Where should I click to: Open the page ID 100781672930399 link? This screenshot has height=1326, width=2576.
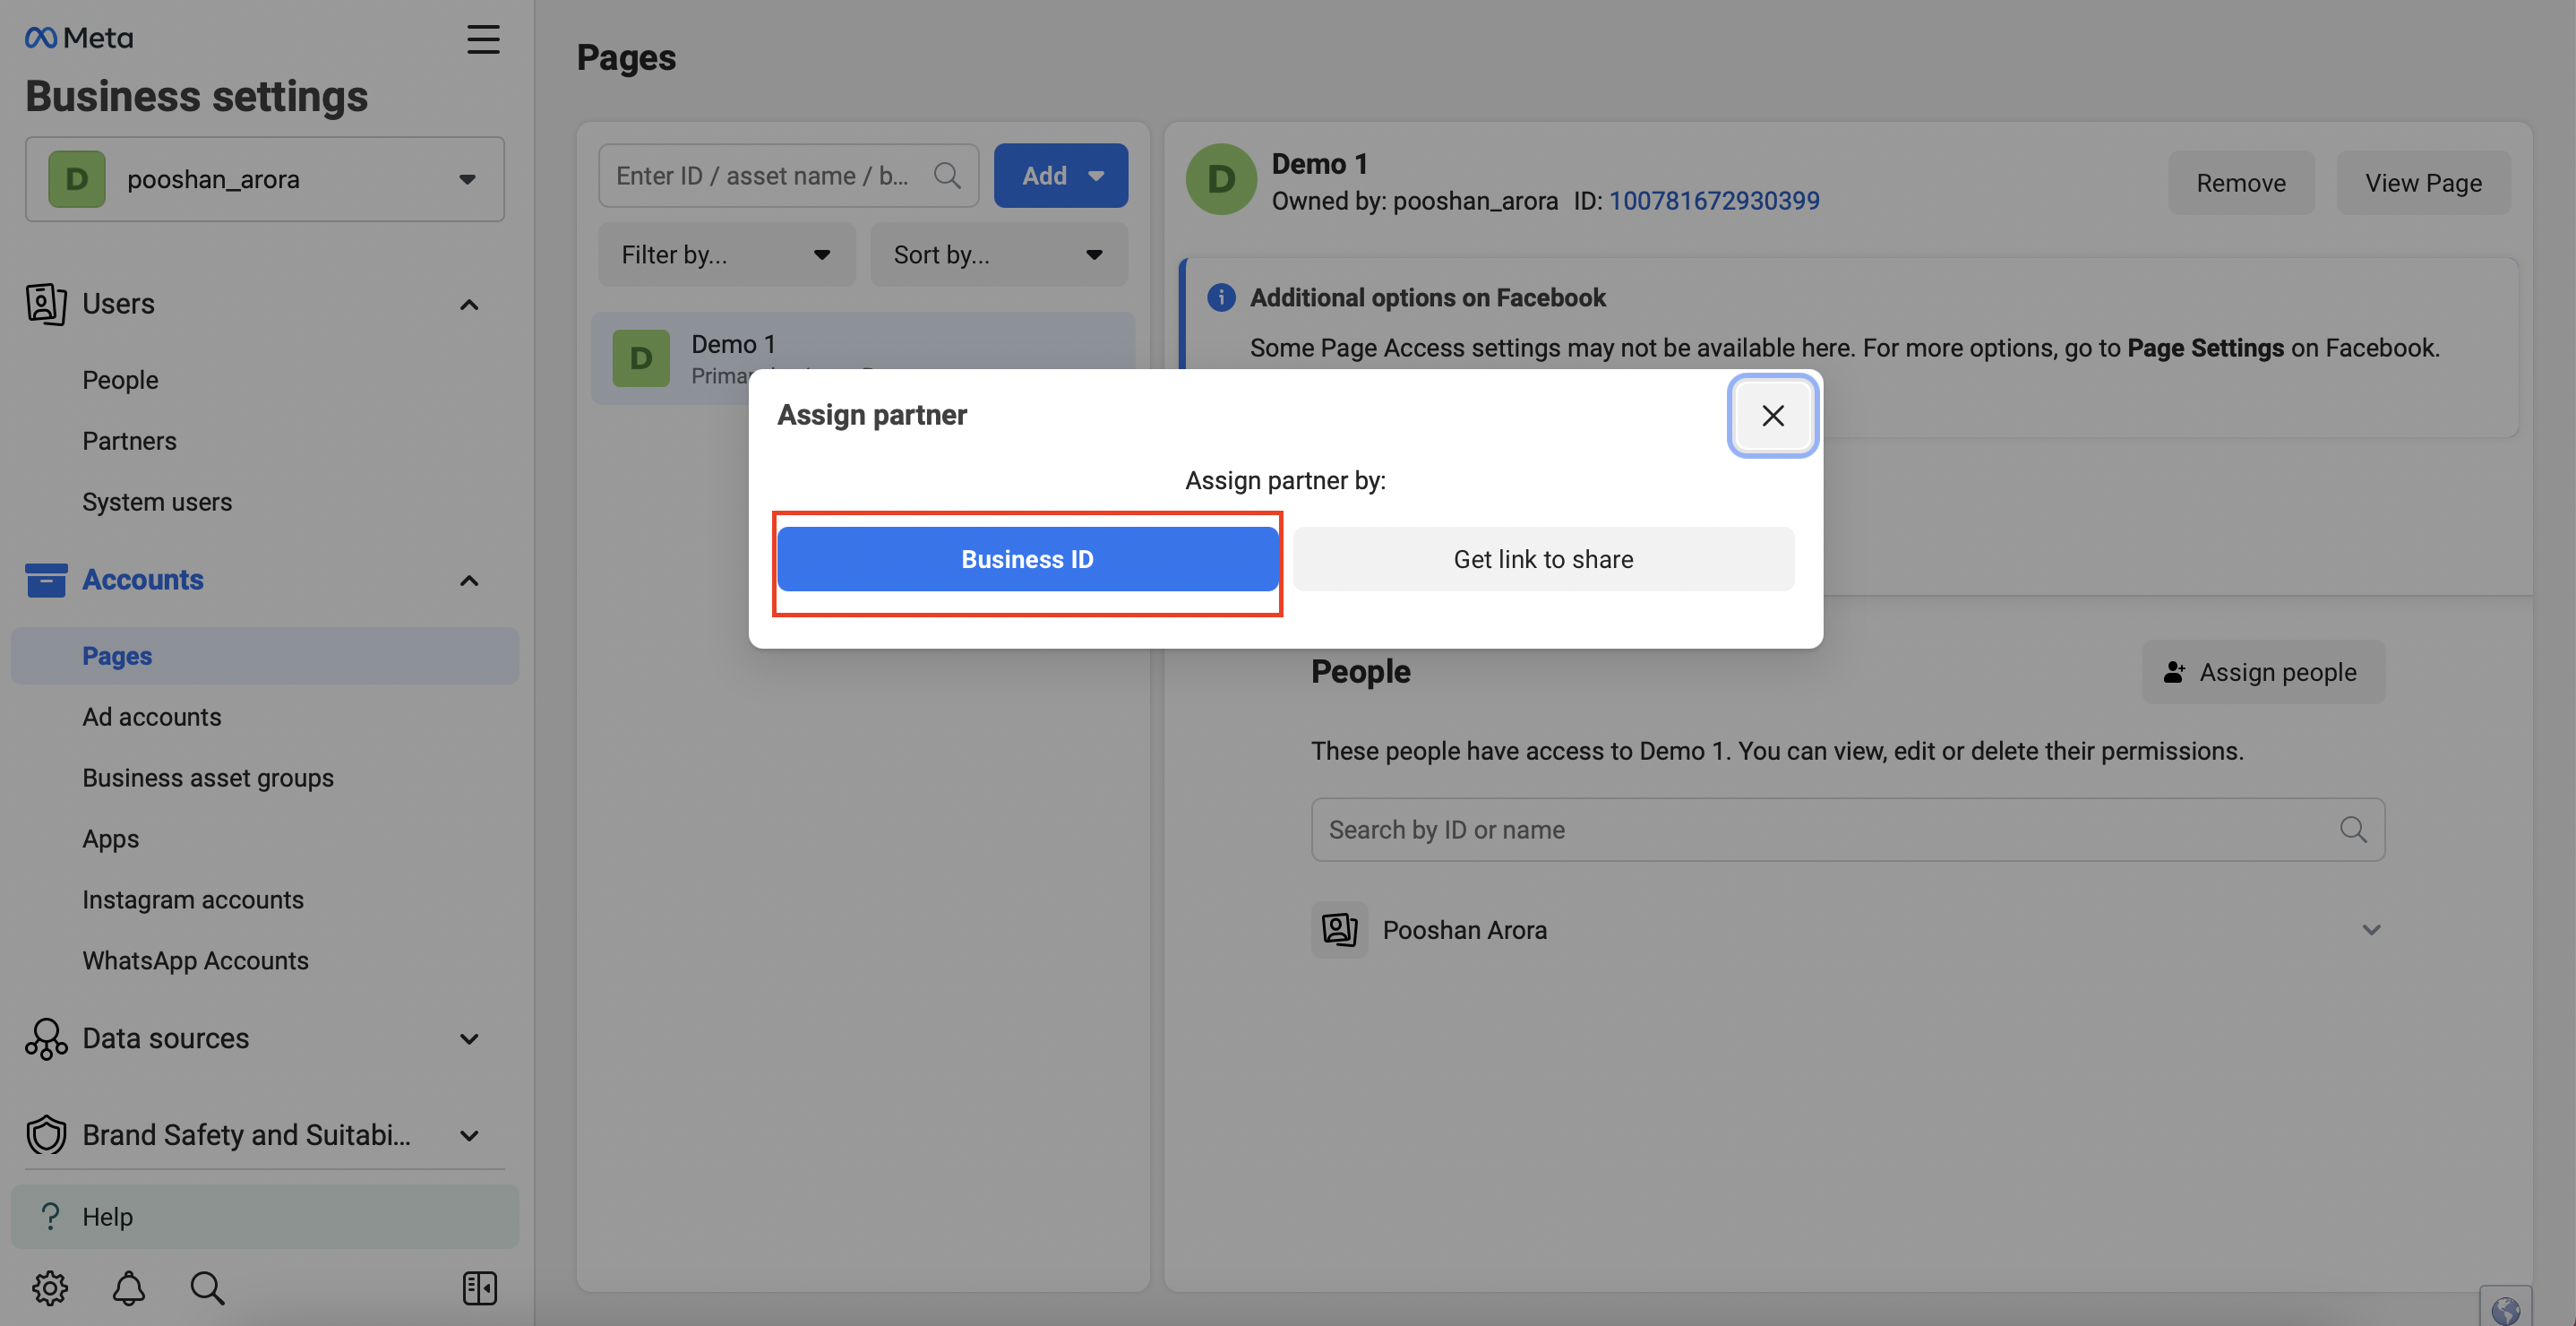(x=1714, y=201)
